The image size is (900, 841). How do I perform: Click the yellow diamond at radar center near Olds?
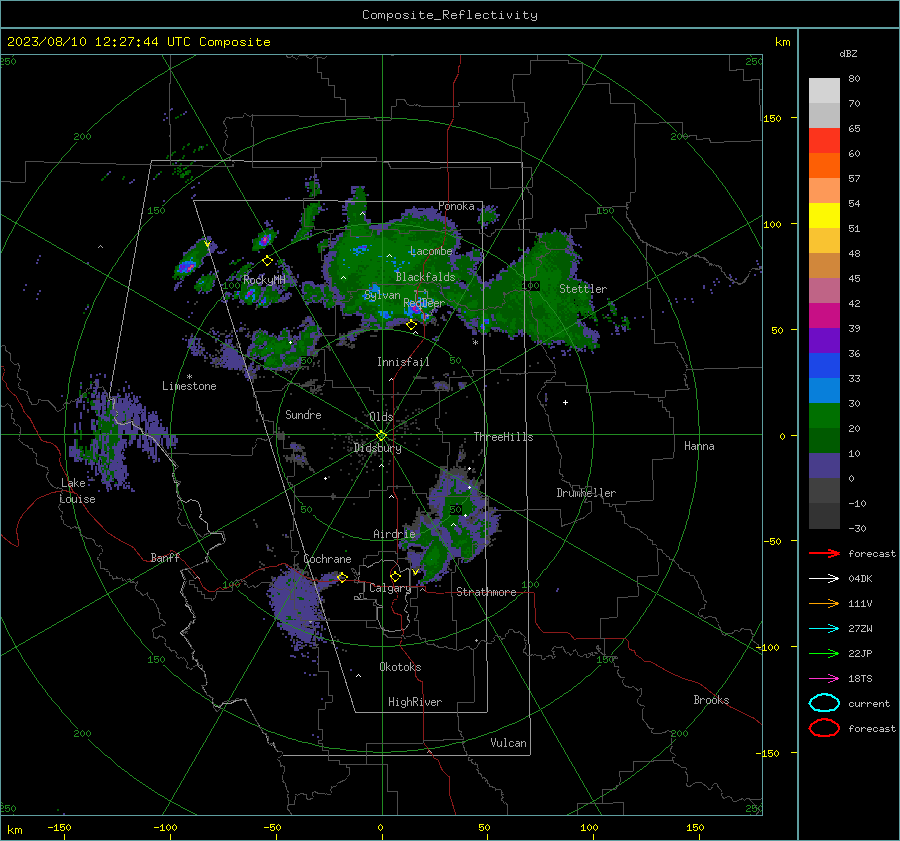point(381,436)
